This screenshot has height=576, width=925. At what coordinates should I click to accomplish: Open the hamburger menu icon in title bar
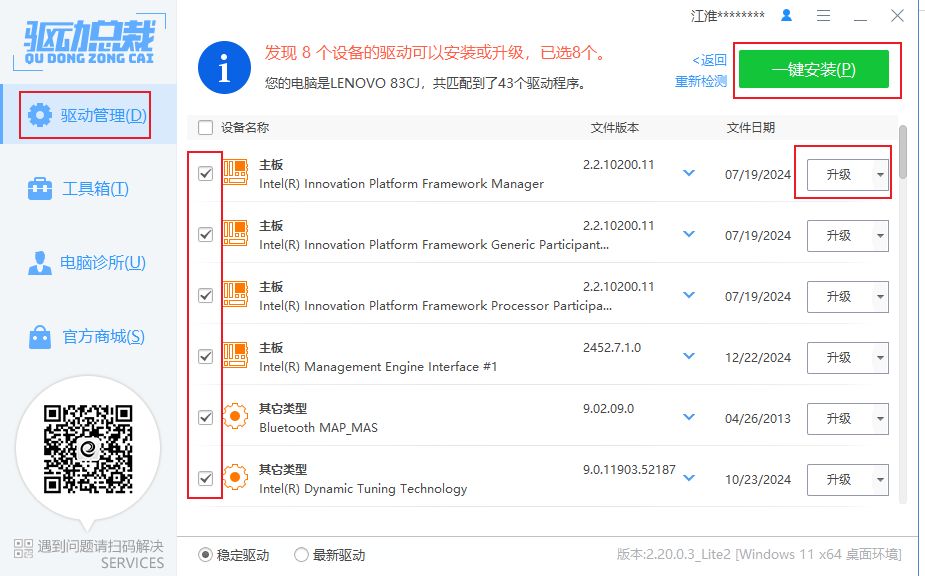pyautogui.click(x=823, y=16)
